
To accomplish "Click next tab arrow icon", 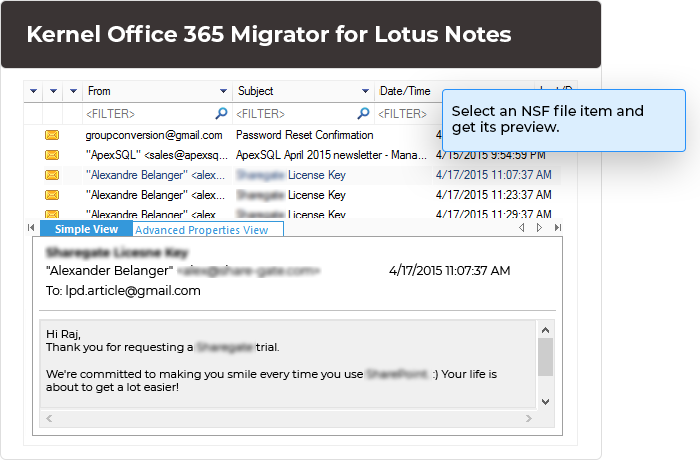I will 539,228.
